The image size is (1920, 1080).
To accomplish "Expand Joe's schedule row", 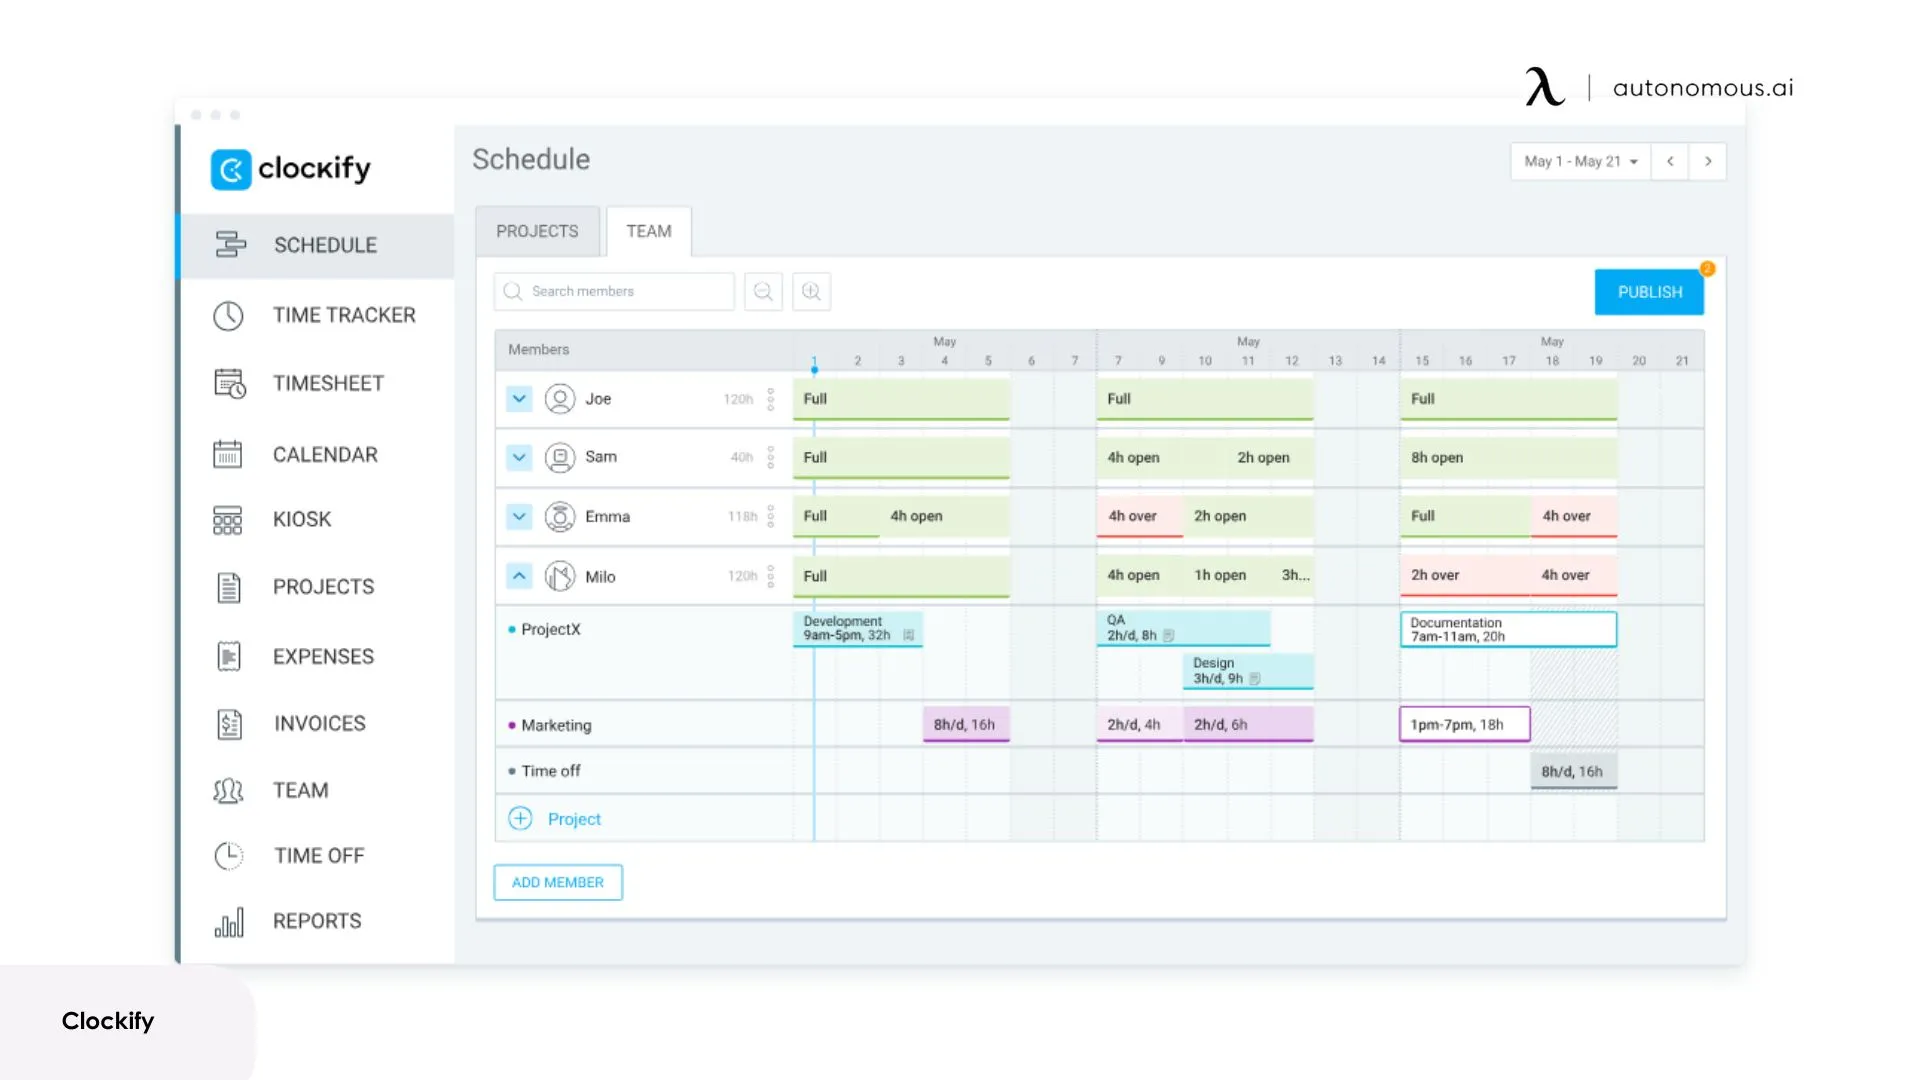I will (519, 399).
